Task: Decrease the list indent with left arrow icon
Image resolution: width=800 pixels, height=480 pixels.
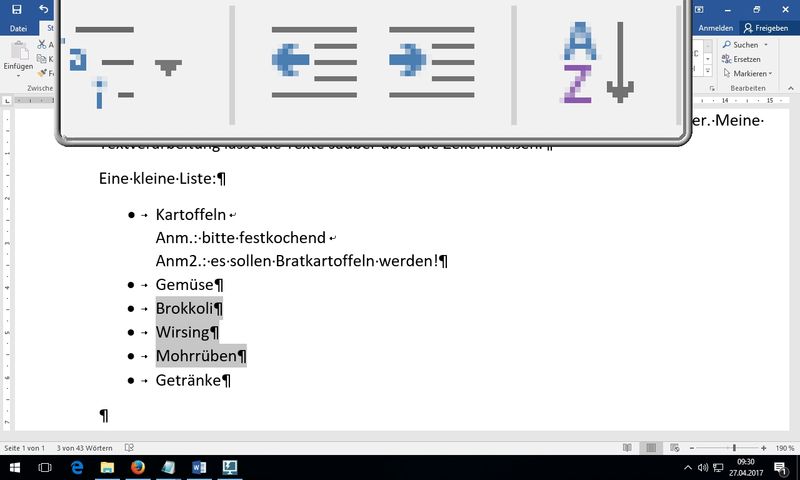Action: coord(314,61)
